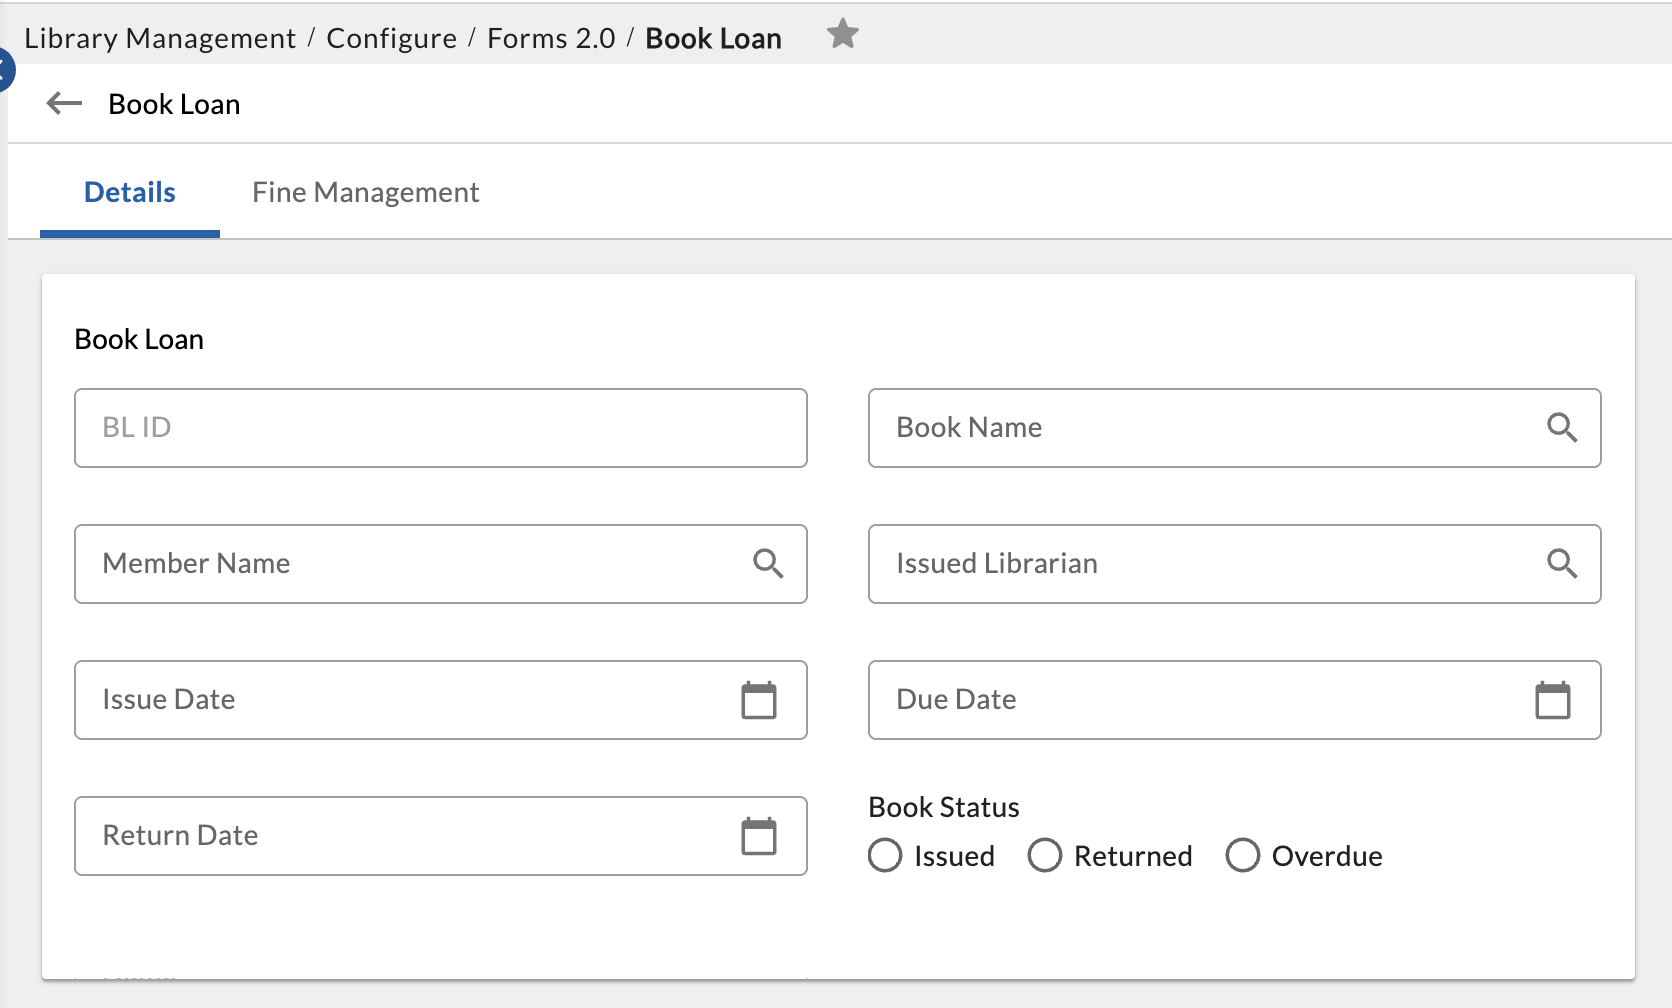Click the Book Loan page title
The width and height of the screenshot is (1672, 1008).
click(x=174, y=104)
